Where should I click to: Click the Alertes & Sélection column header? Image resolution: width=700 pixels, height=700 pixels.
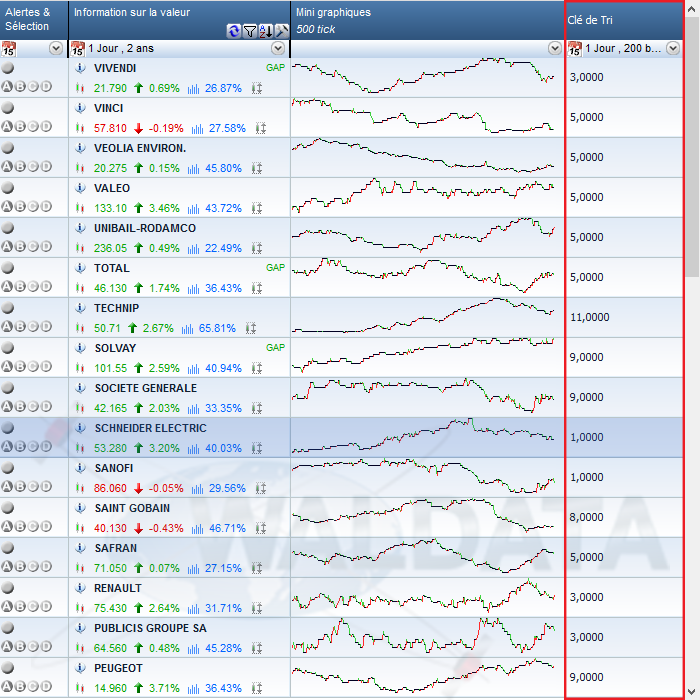pyautogui.click(x=34, y=20)
